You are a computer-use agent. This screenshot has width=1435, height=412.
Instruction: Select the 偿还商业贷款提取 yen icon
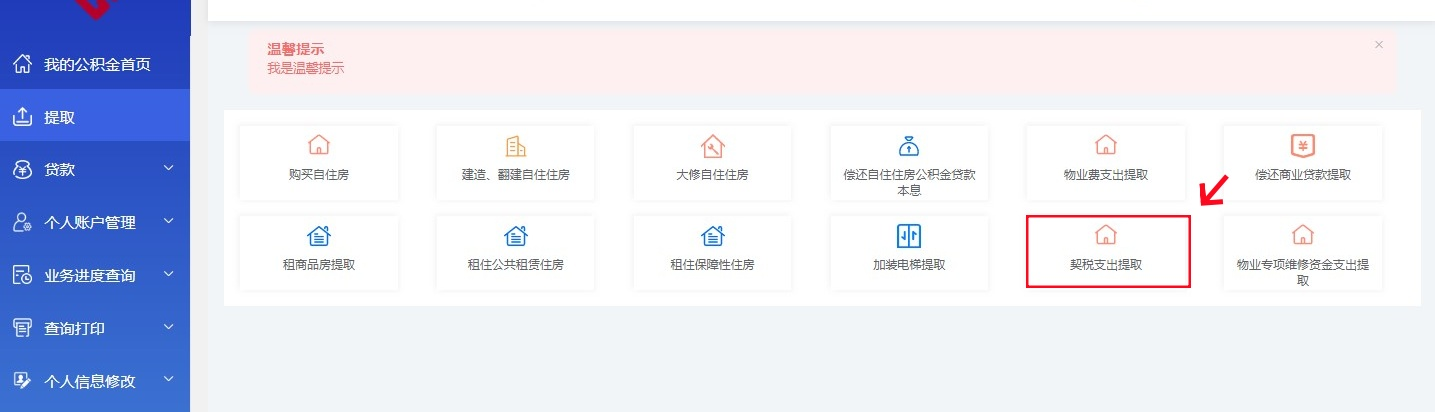(x=1302, y=146)
